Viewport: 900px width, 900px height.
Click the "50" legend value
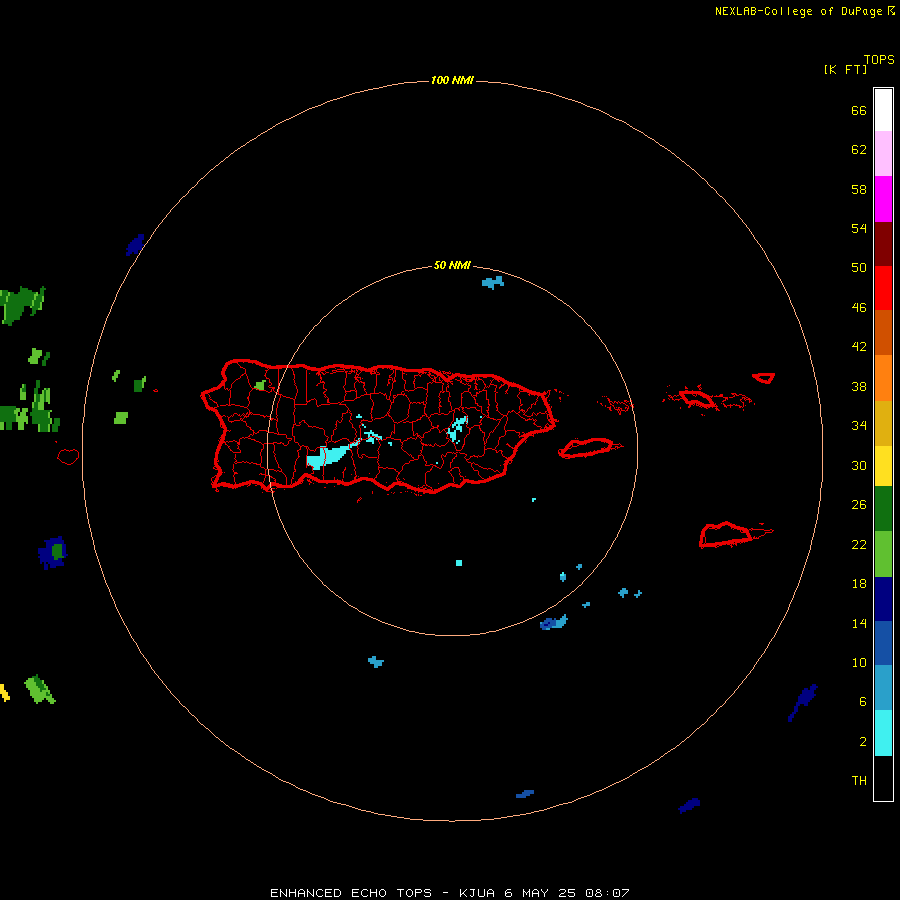[x=859, y=267]
